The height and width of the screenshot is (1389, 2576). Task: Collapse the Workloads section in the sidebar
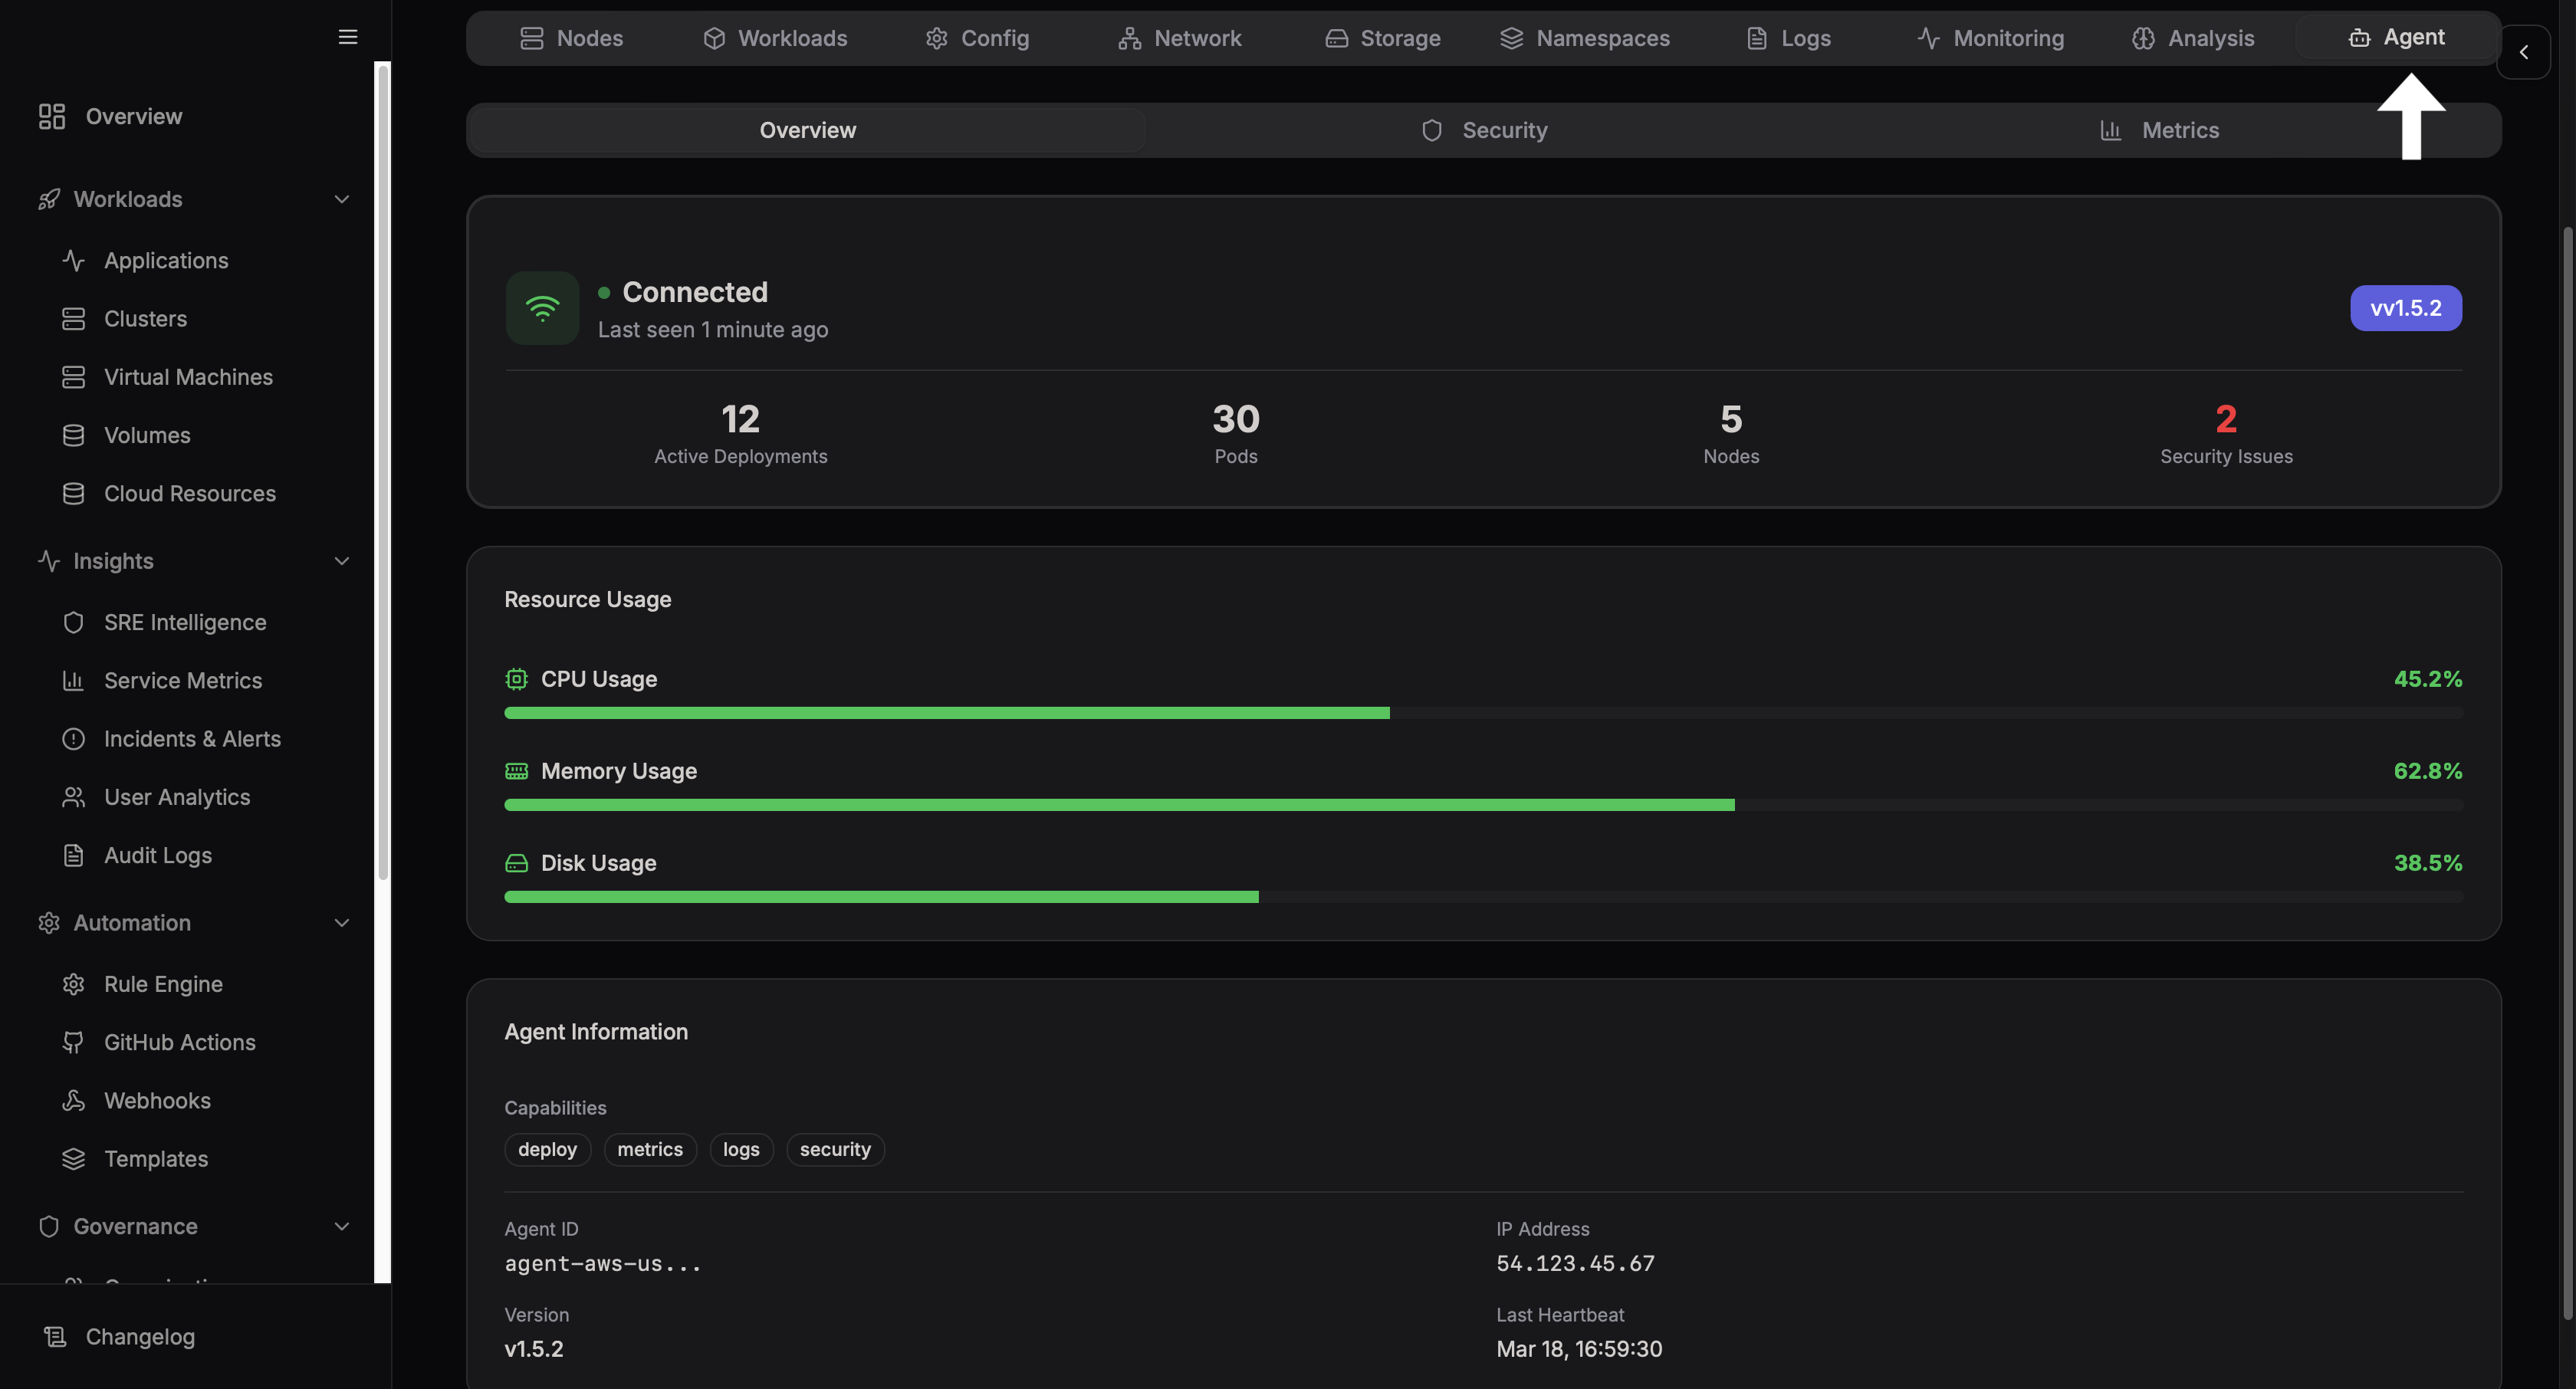(x=342, y=199)
